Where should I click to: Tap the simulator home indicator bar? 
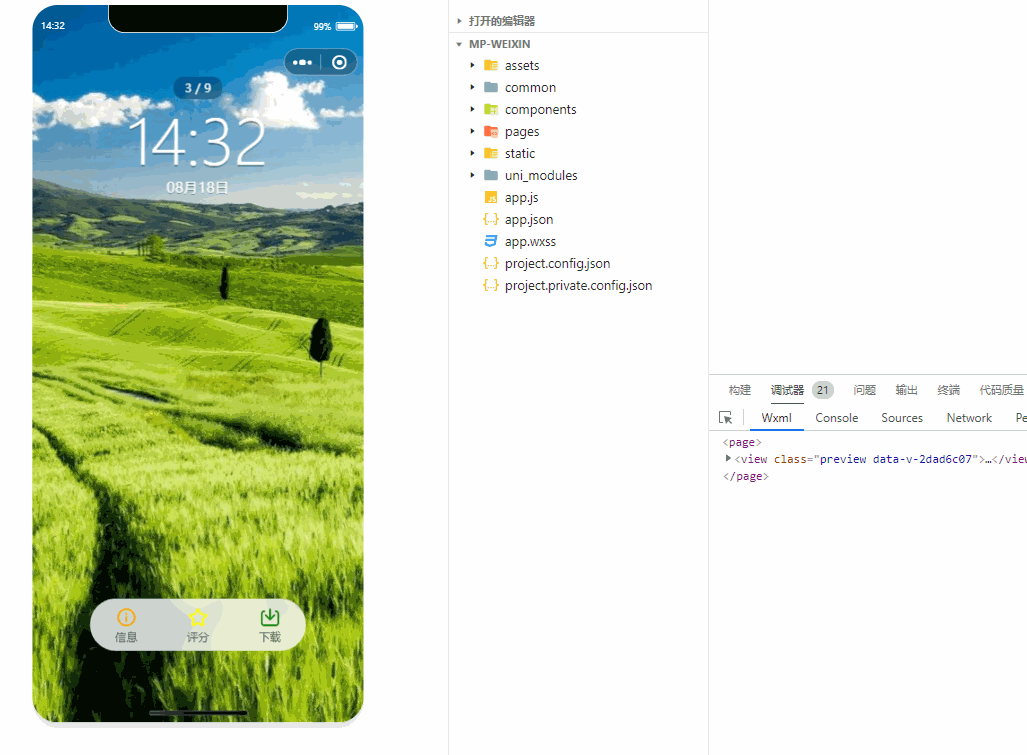198,712
